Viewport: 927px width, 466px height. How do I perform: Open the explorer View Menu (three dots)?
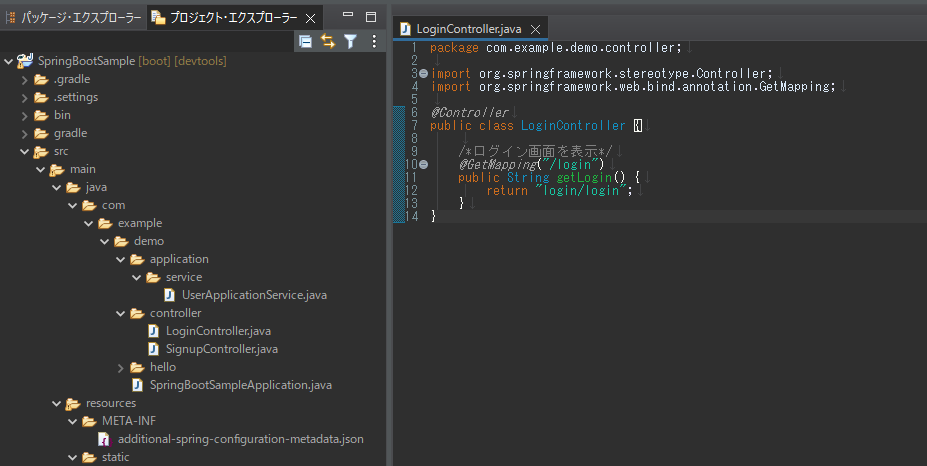click(x=374, y=41)
